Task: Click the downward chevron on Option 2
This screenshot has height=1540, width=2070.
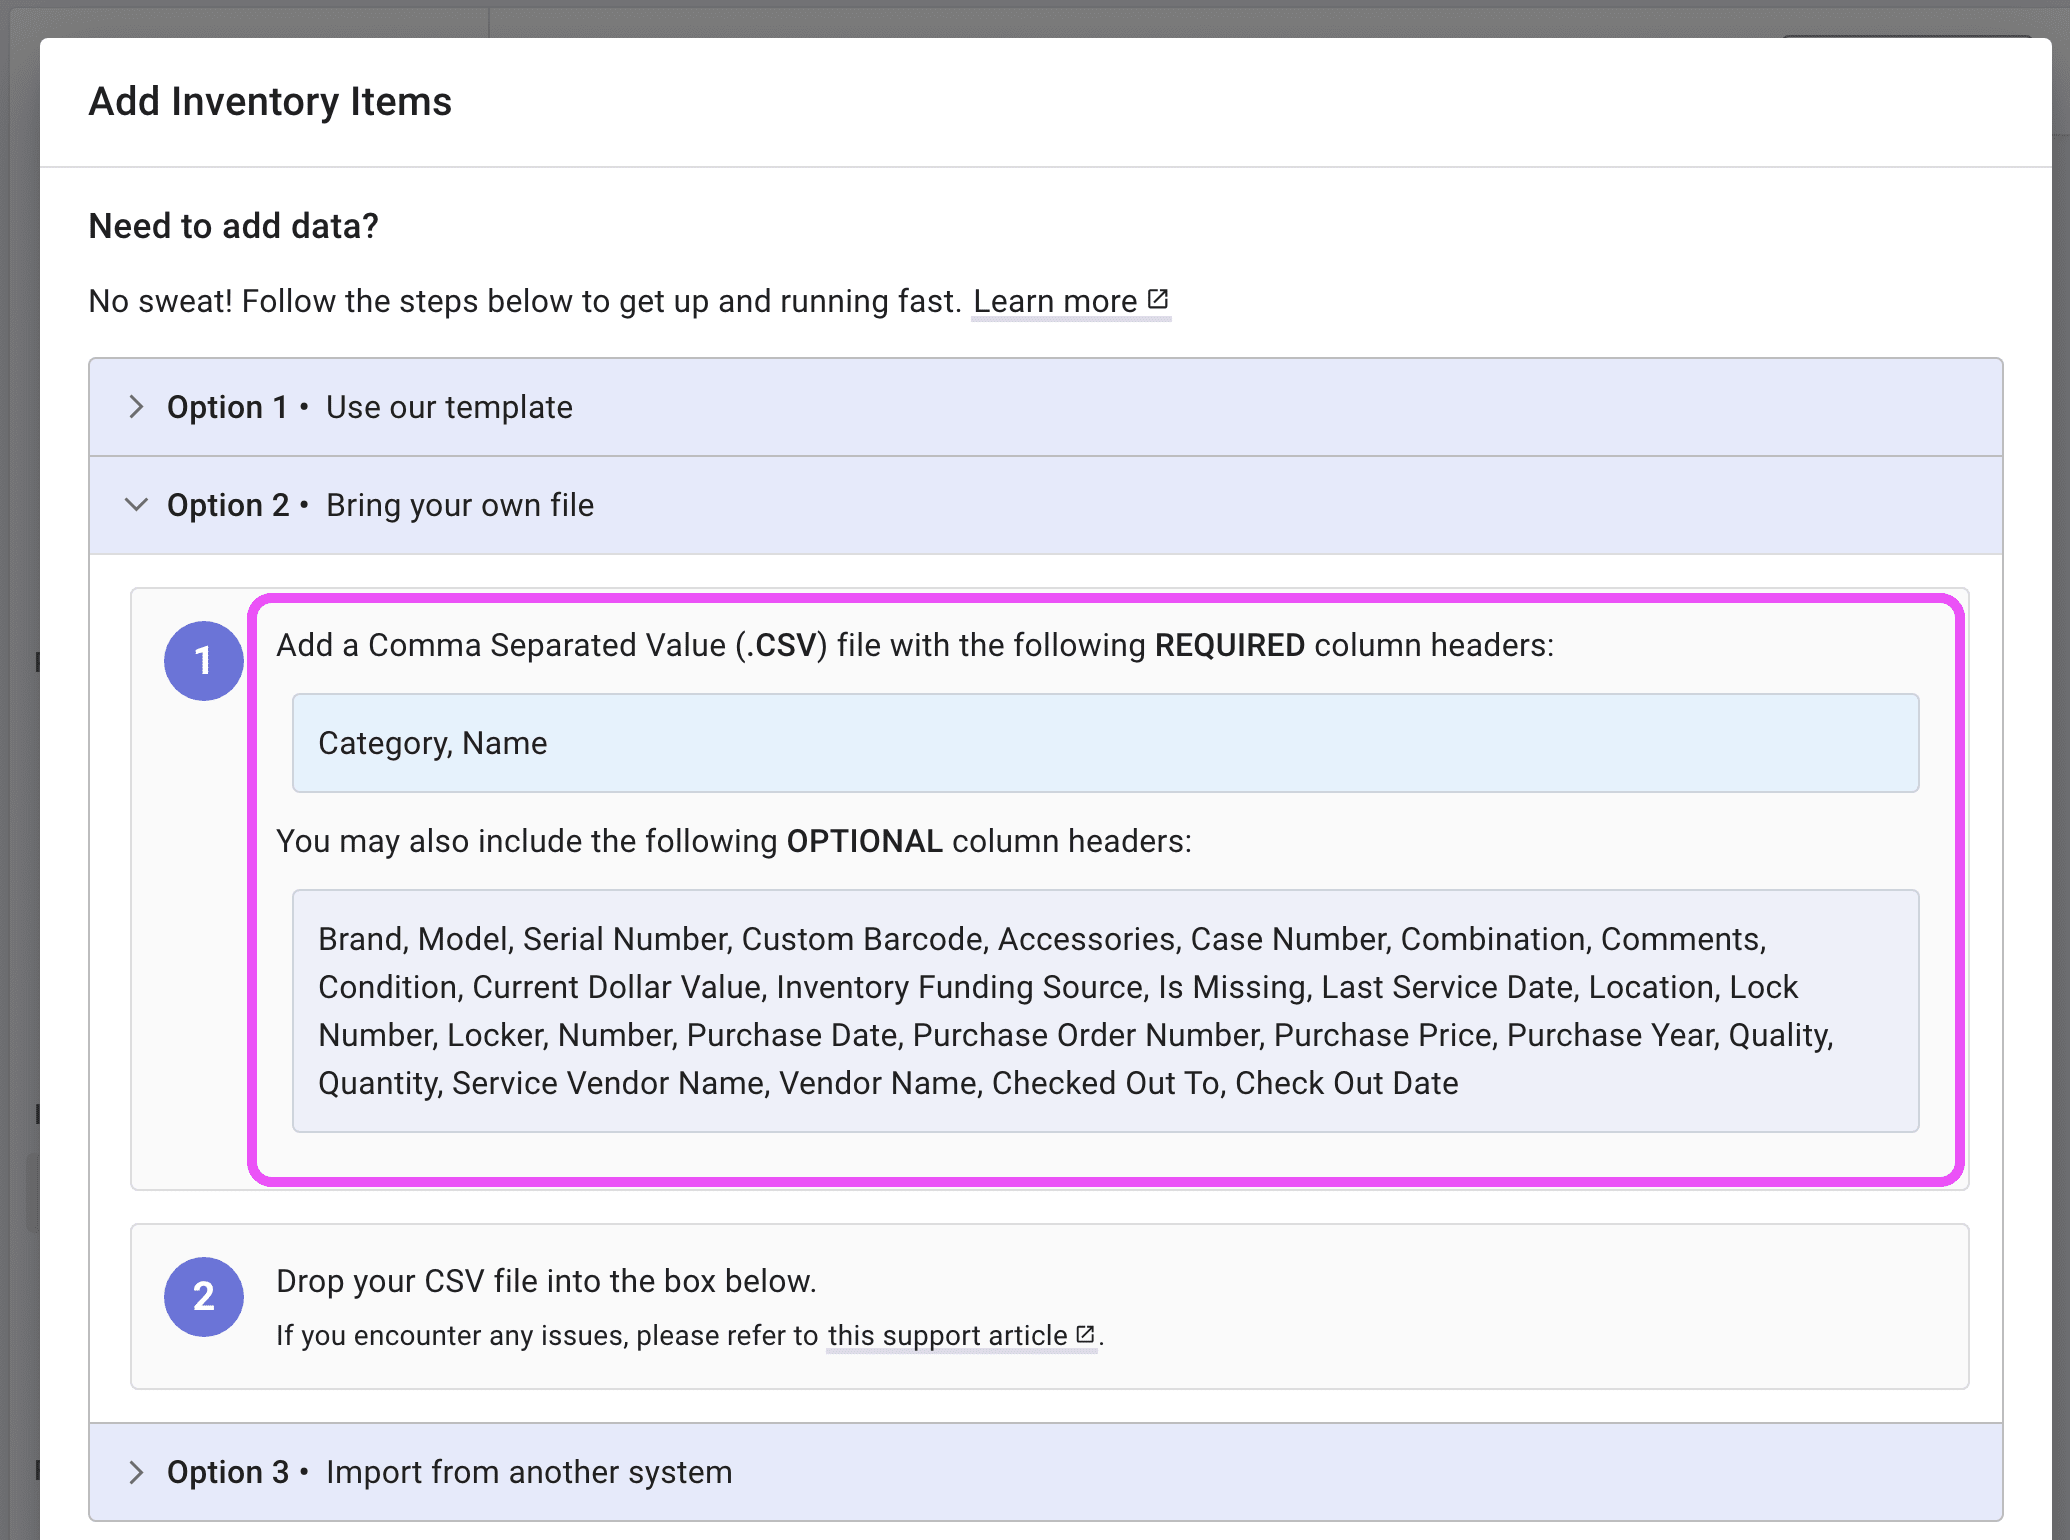Action: coord(136,505)
